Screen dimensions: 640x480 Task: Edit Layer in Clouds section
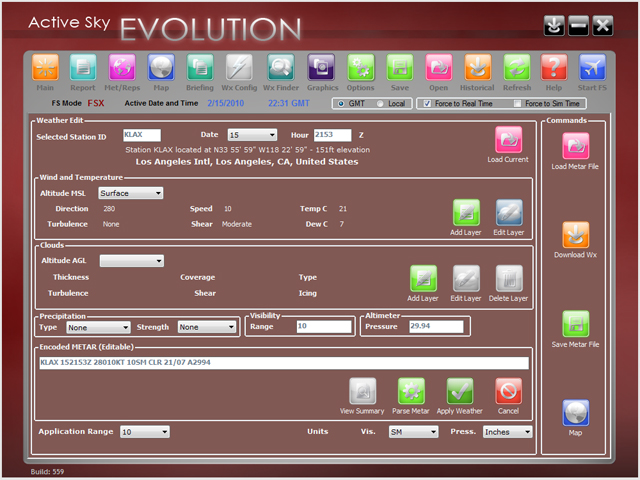pyautogui.click(x=466, y=278)
